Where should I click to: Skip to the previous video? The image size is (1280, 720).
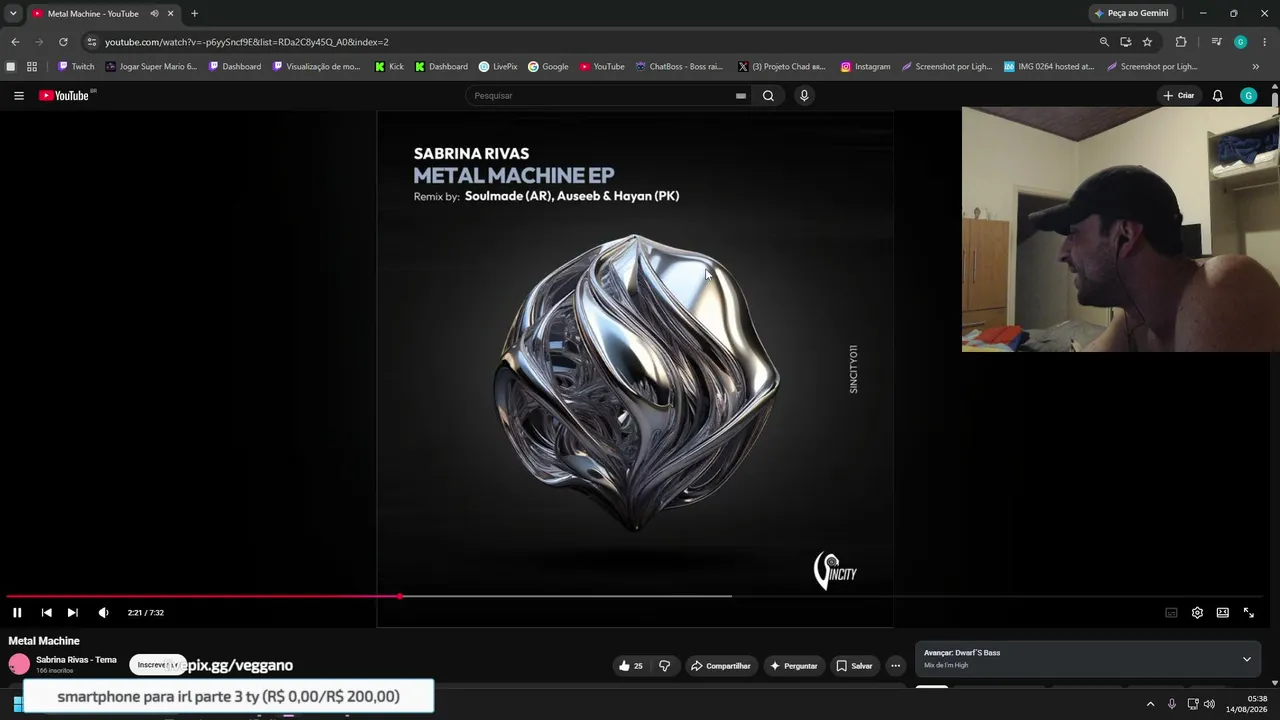click(x=46, y=613)
